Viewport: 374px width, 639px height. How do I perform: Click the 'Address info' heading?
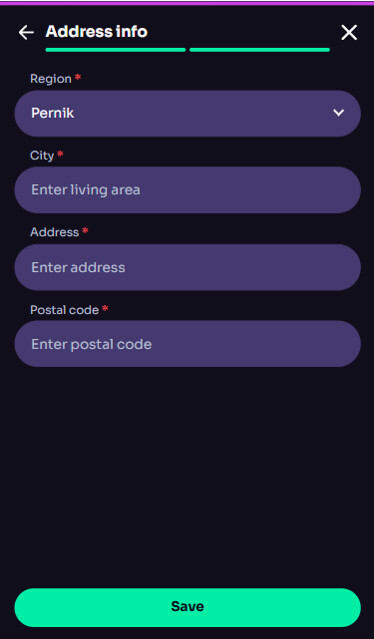tap(97, 31)
